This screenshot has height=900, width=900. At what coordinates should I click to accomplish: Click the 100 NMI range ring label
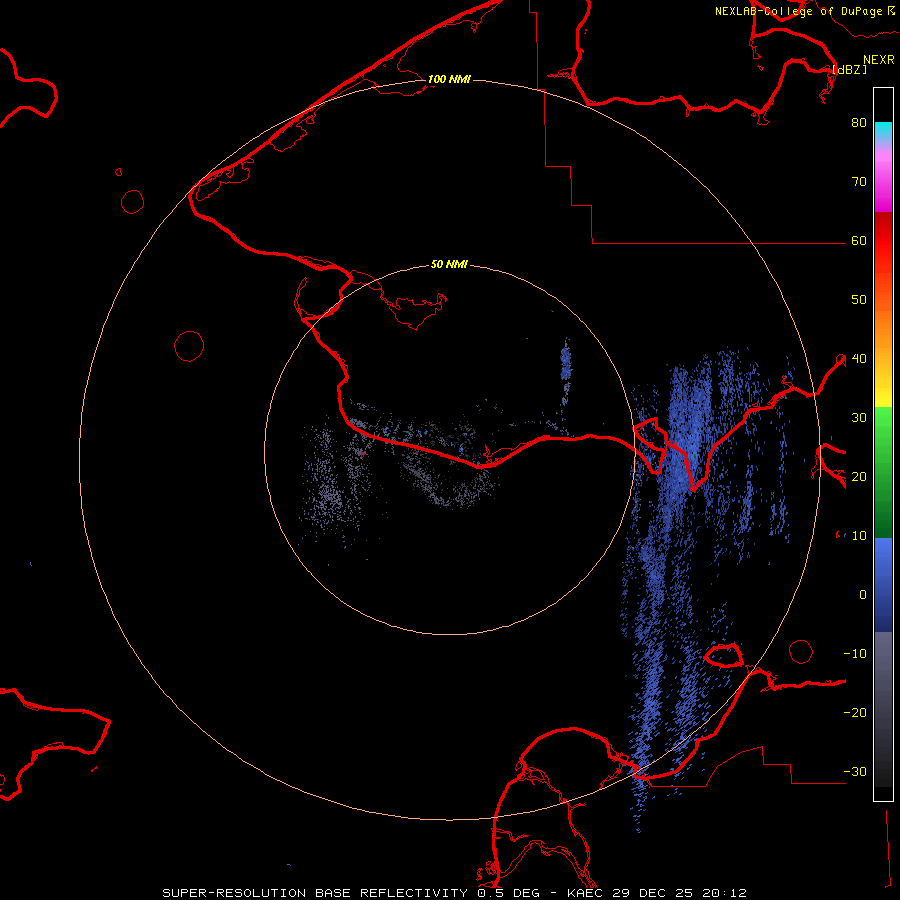[449, 79]
